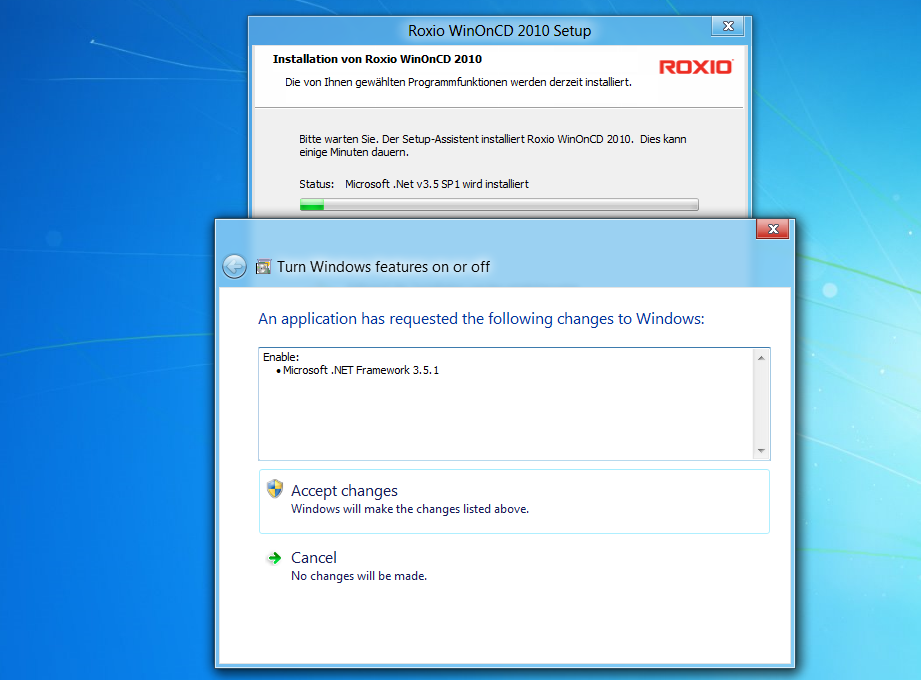The image size is (921, 680).
Task: Close the Roxio WinOnCD 2010 Setup window
Action: click(x=728, y=26)
